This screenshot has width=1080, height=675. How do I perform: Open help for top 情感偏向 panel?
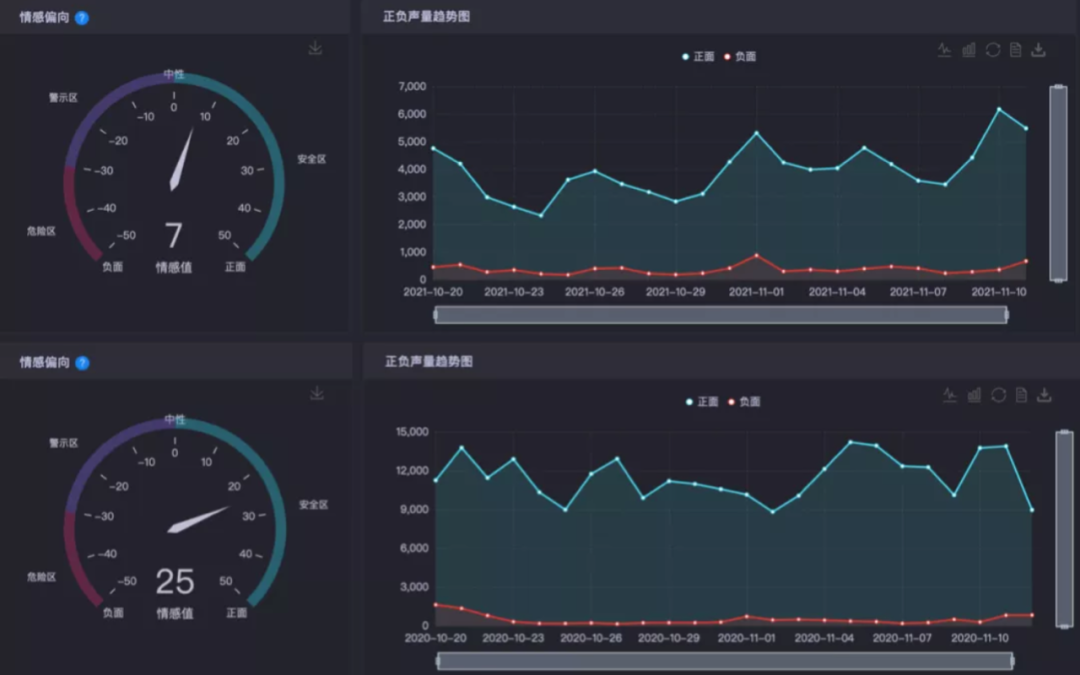point(82,17)
